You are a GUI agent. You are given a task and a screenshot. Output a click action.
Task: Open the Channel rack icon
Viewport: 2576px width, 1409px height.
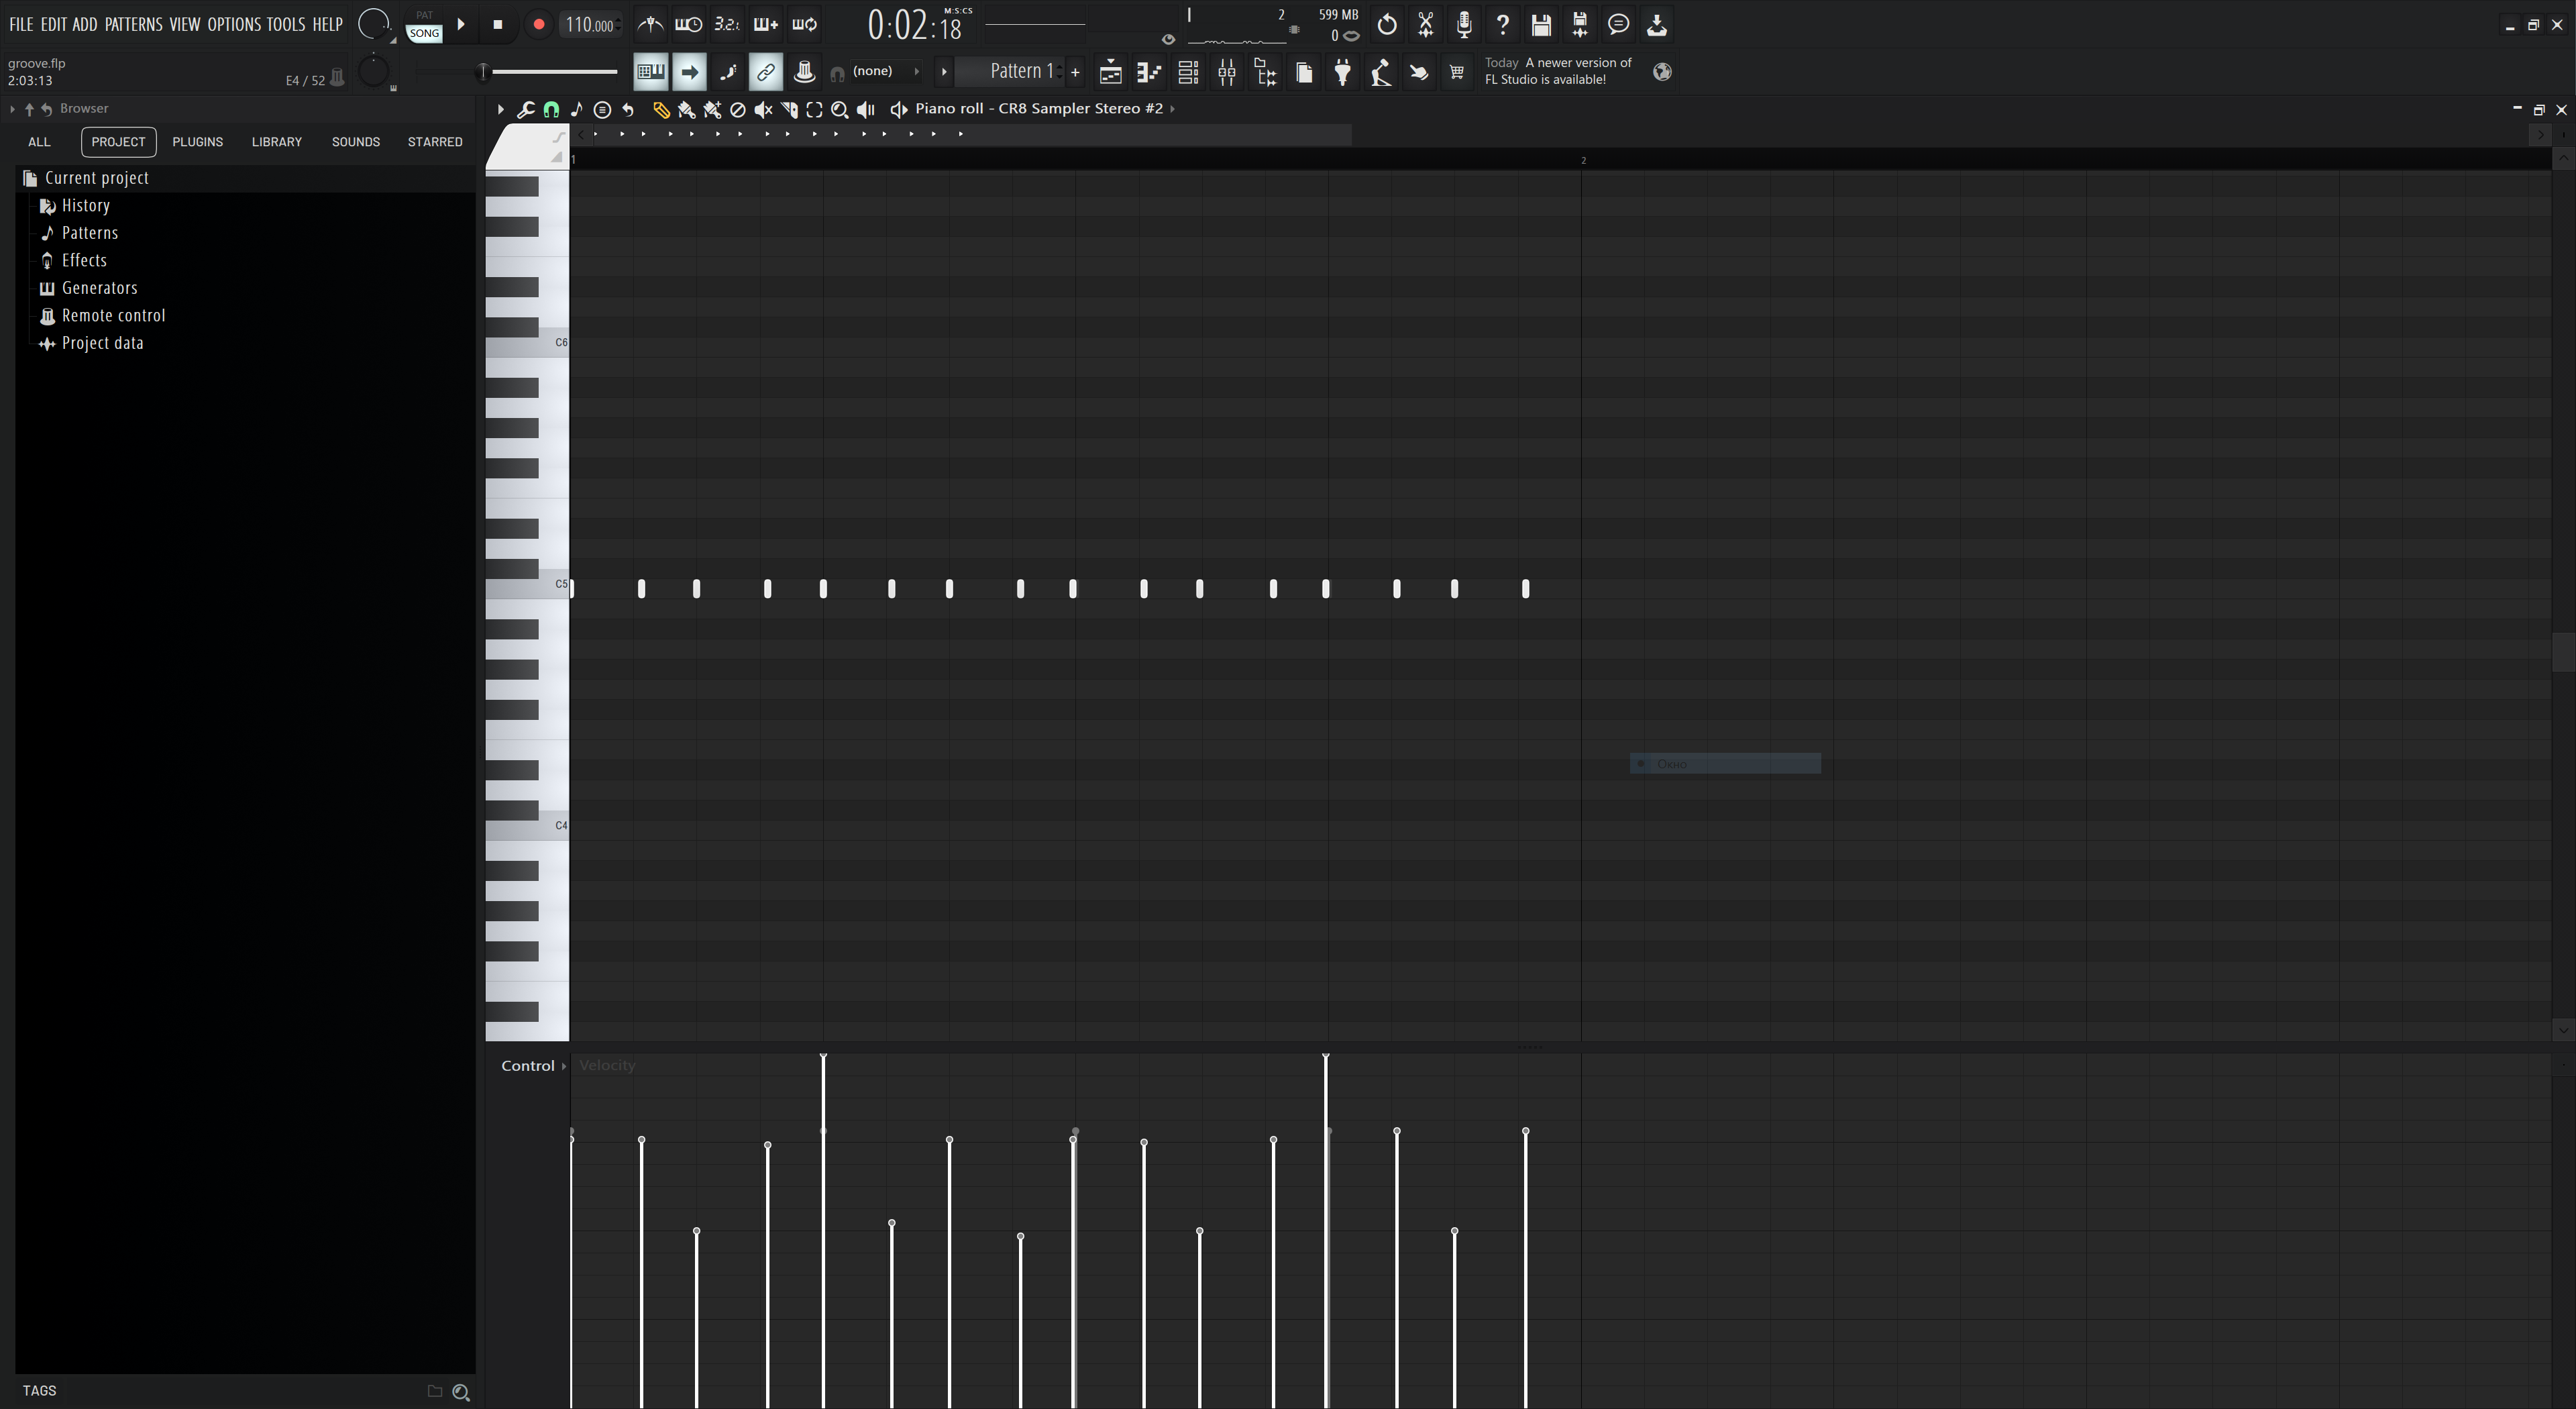(x=1188, y=72)
